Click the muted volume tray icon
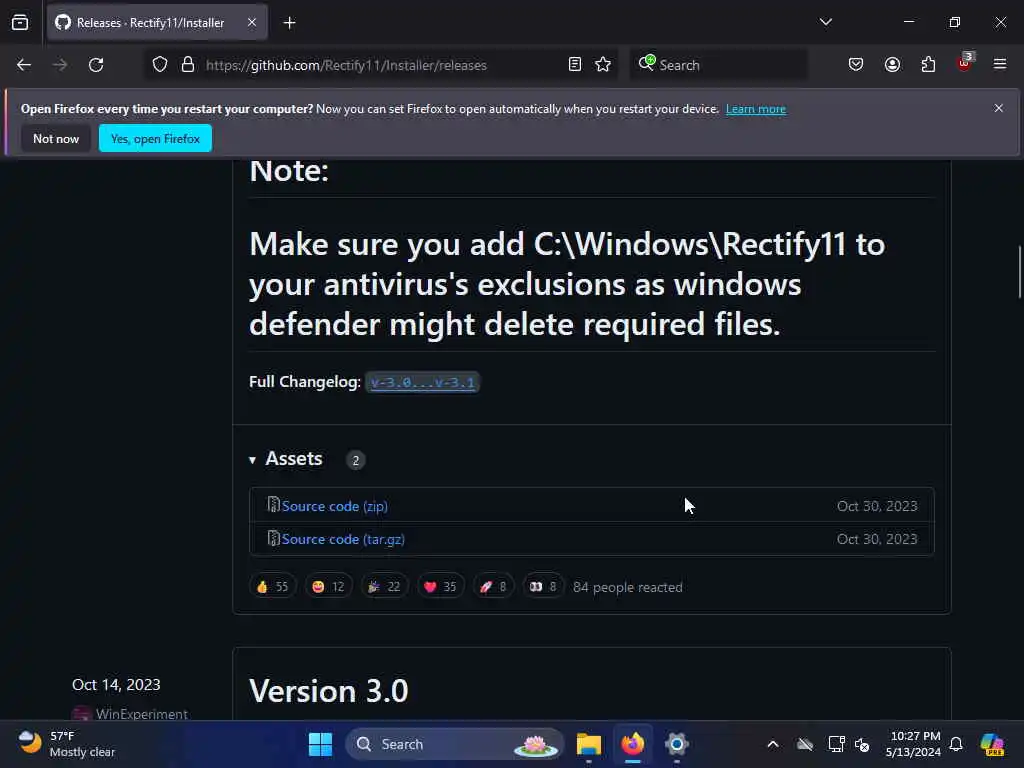 point(862,744)
